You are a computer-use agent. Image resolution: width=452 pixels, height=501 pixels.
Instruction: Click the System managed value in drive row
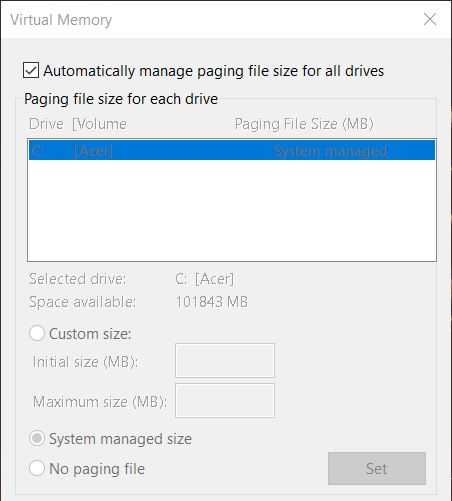[330, 151]
